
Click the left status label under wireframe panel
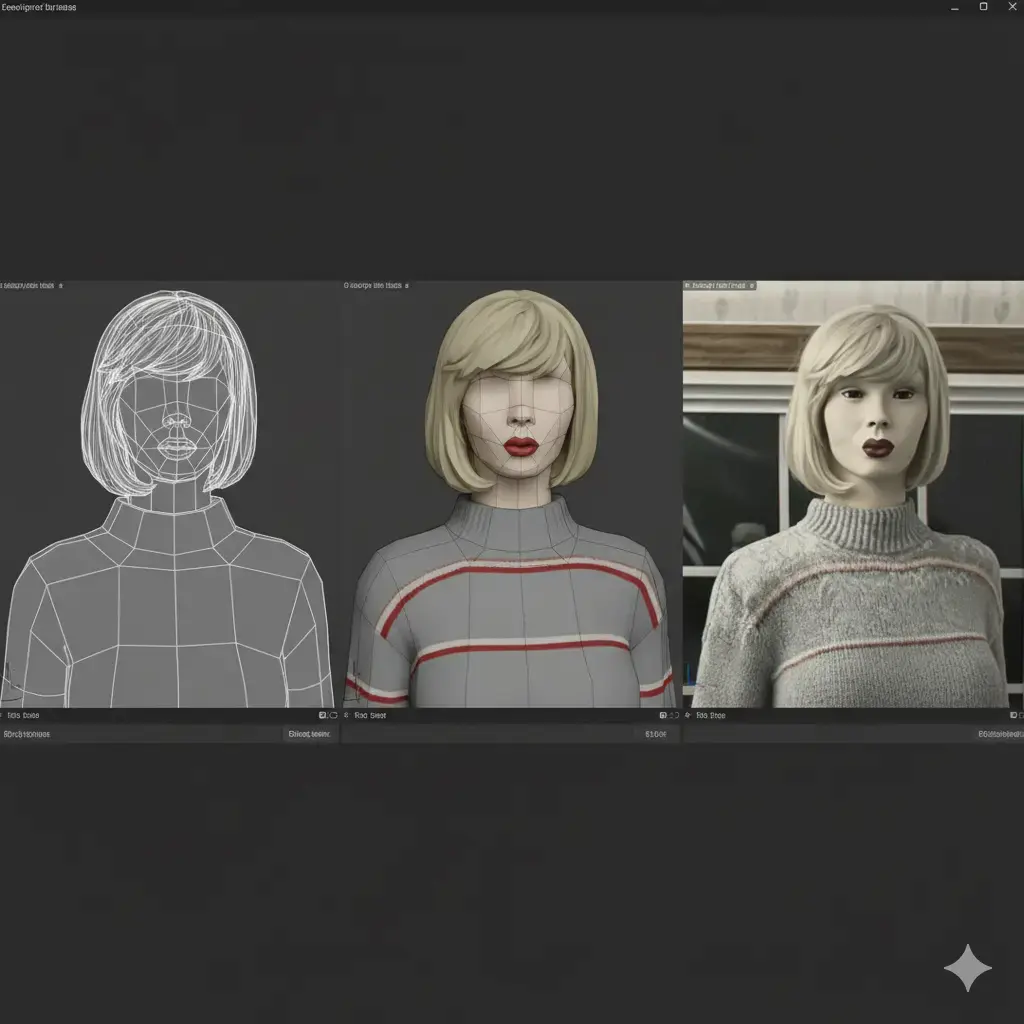(x=27, y=734)
